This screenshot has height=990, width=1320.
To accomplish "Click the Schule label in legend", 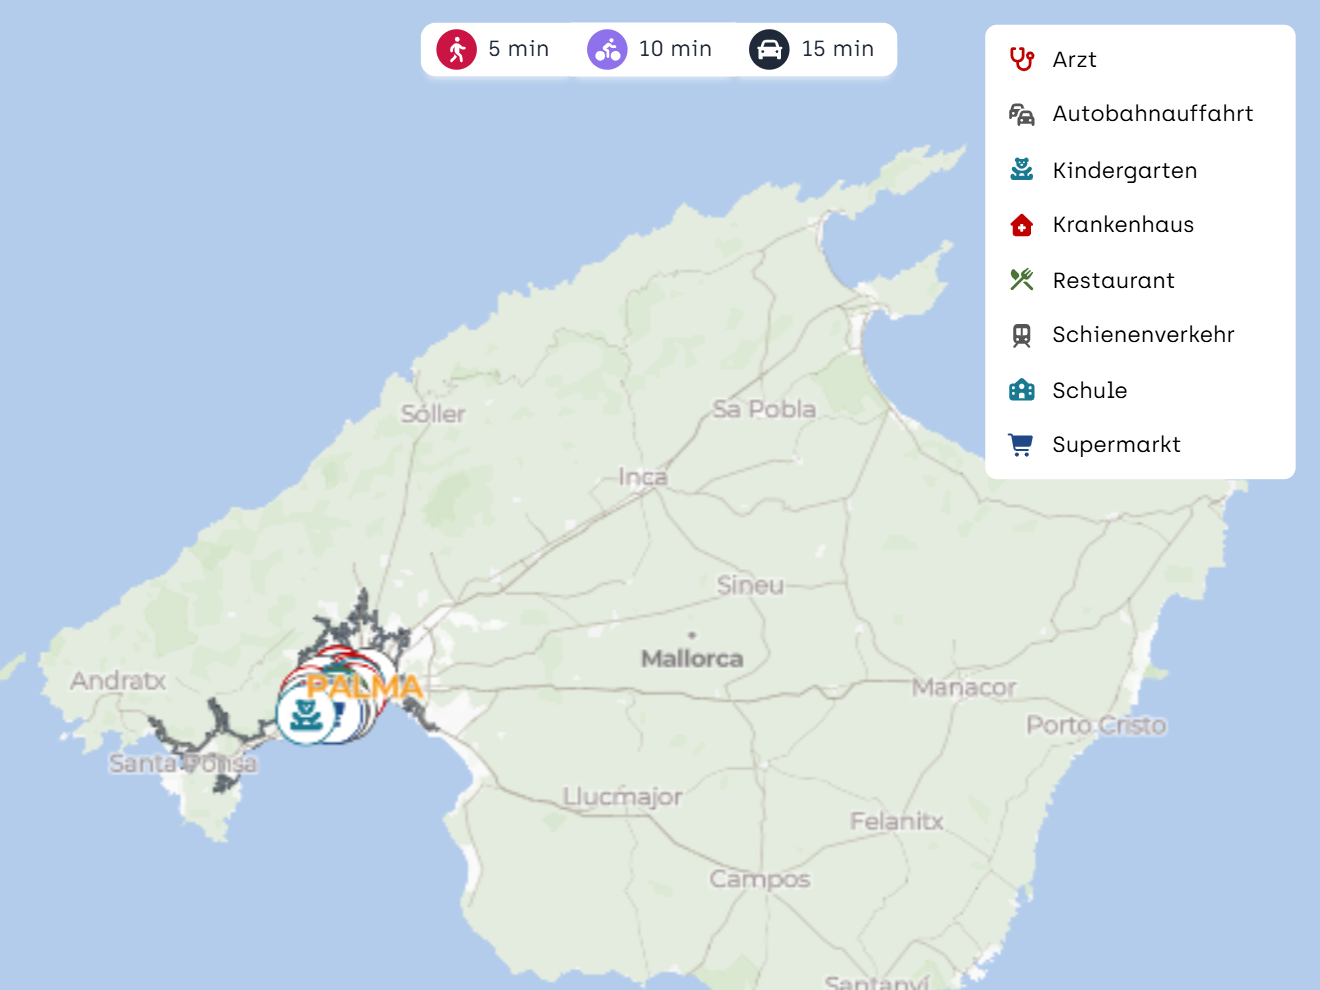I will (x=1089, y=391).
